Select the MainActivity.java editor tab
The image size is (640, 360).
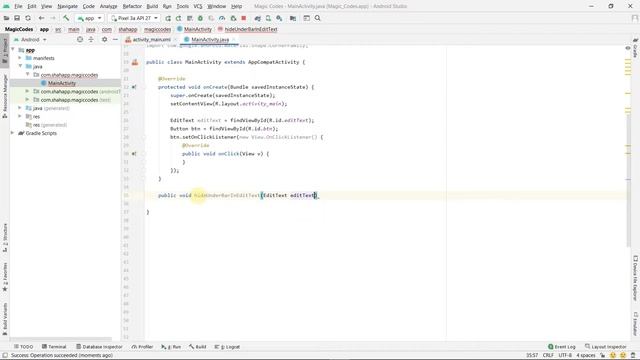[x=210, y=40]
